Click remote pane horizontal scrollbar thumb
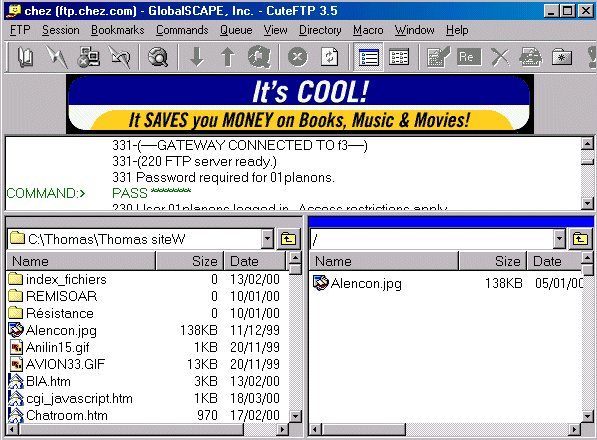597x440 pixels. click(x=363, y=430)
